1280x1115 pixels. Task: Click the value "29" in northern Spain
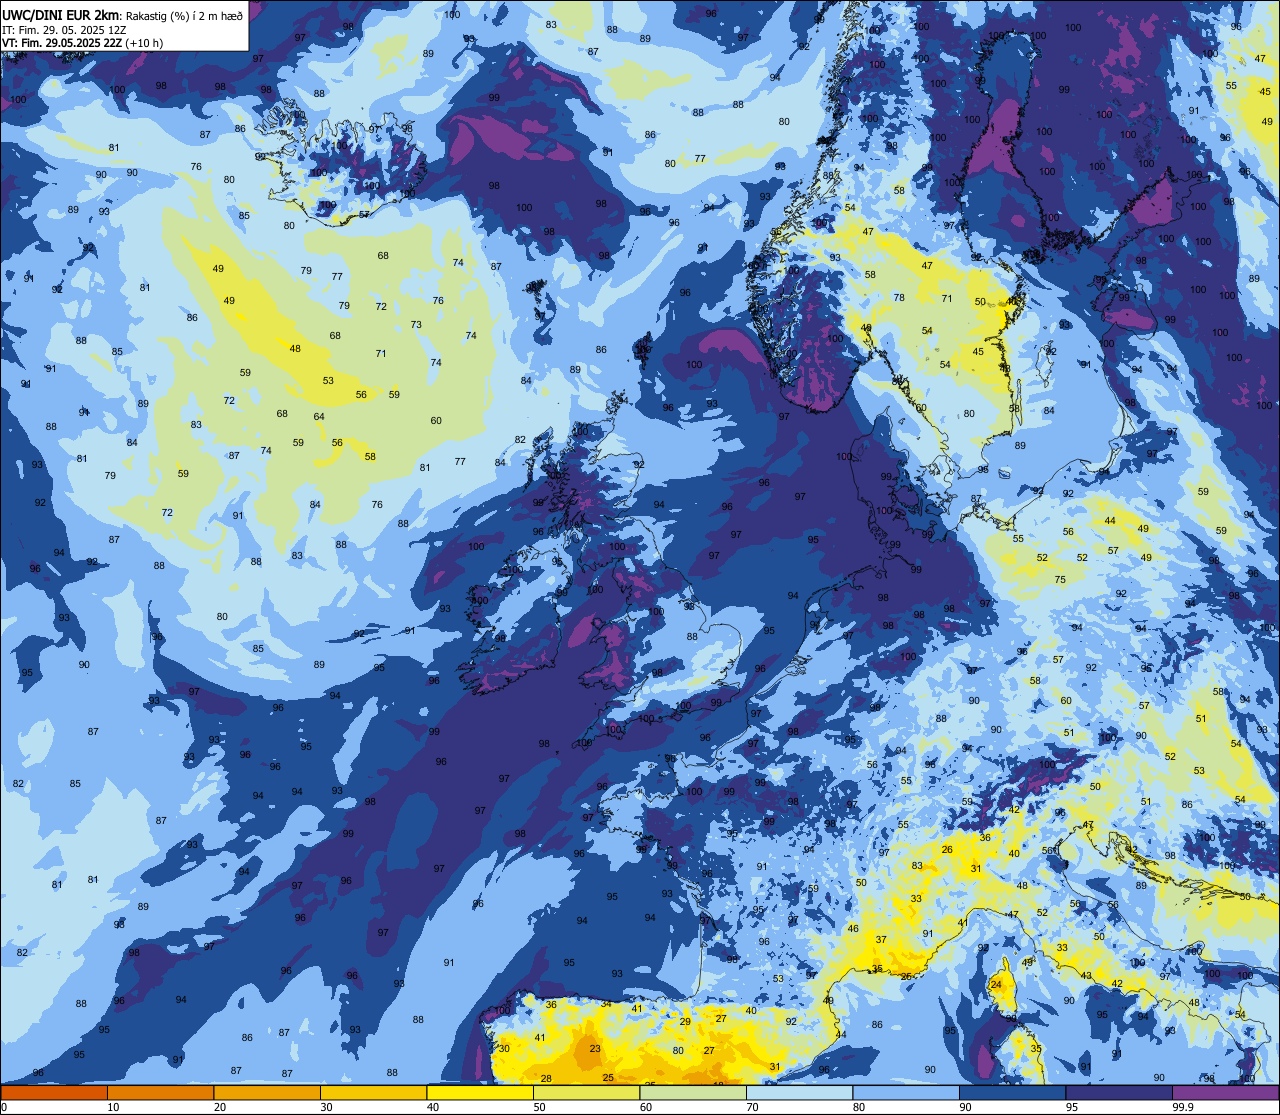[685, 1021]
